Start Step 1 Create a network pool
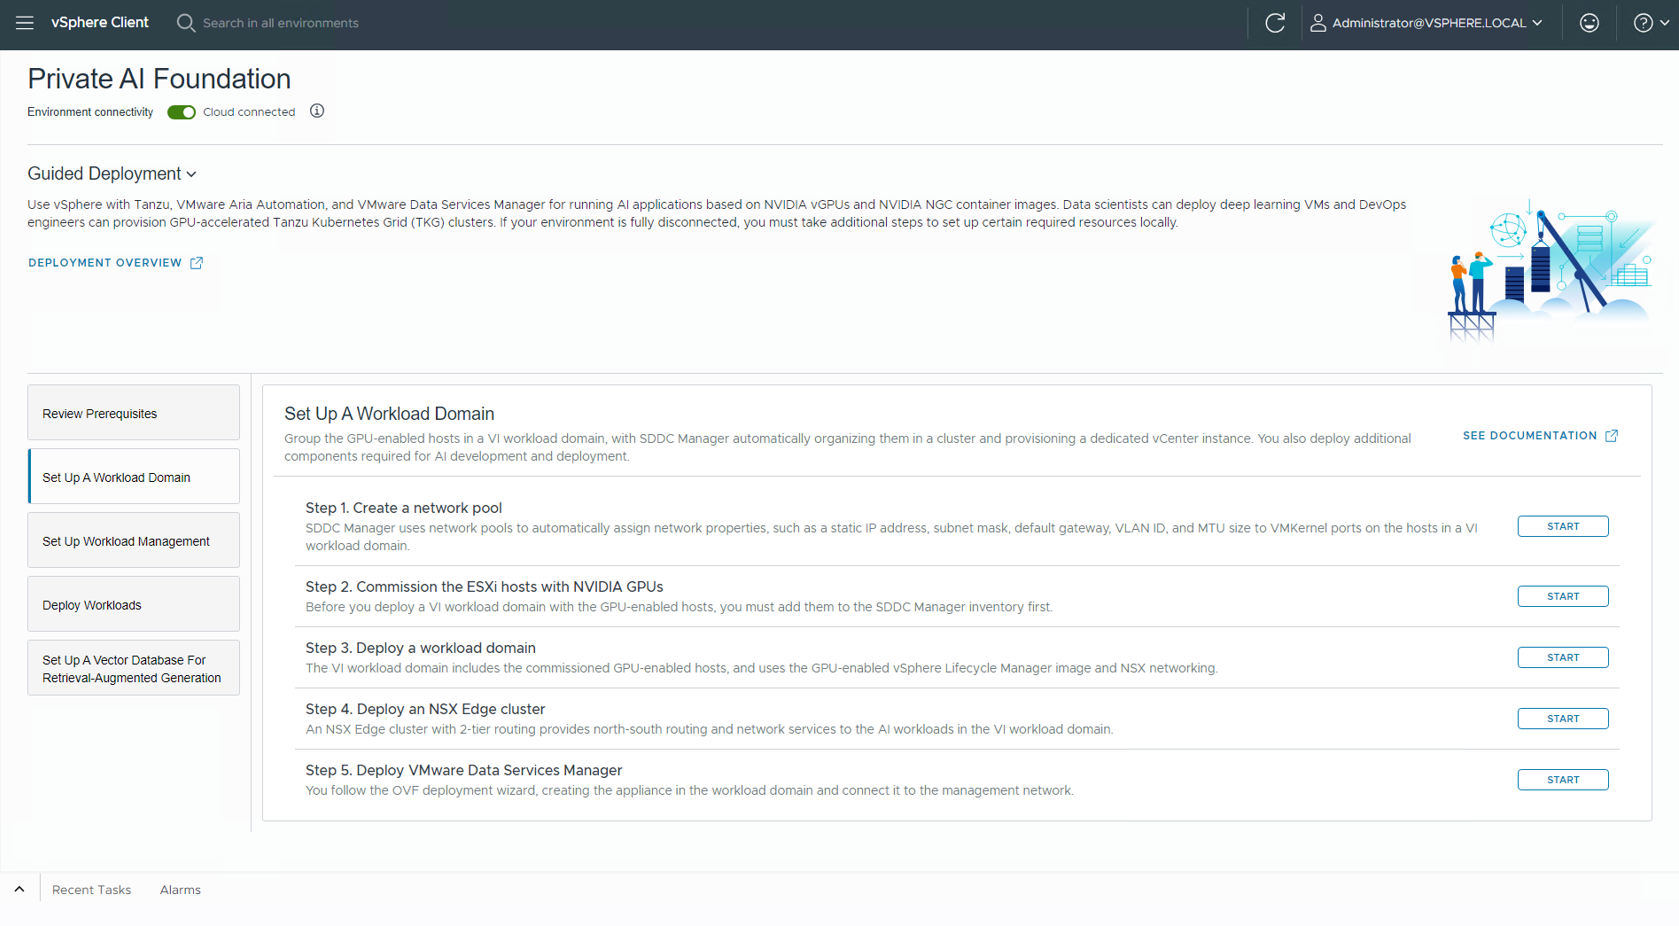The image size is (1679, 926). [x=1563, y=527]
